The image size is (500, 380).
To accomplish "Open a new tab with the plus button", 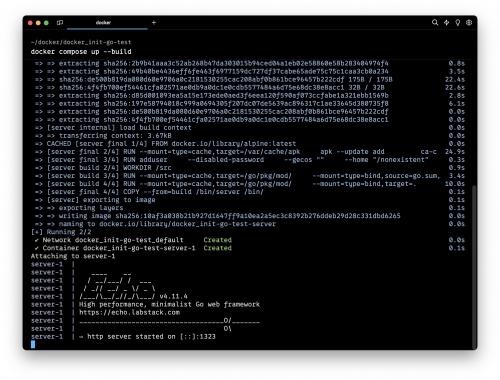I will click(x=154, y=22).
